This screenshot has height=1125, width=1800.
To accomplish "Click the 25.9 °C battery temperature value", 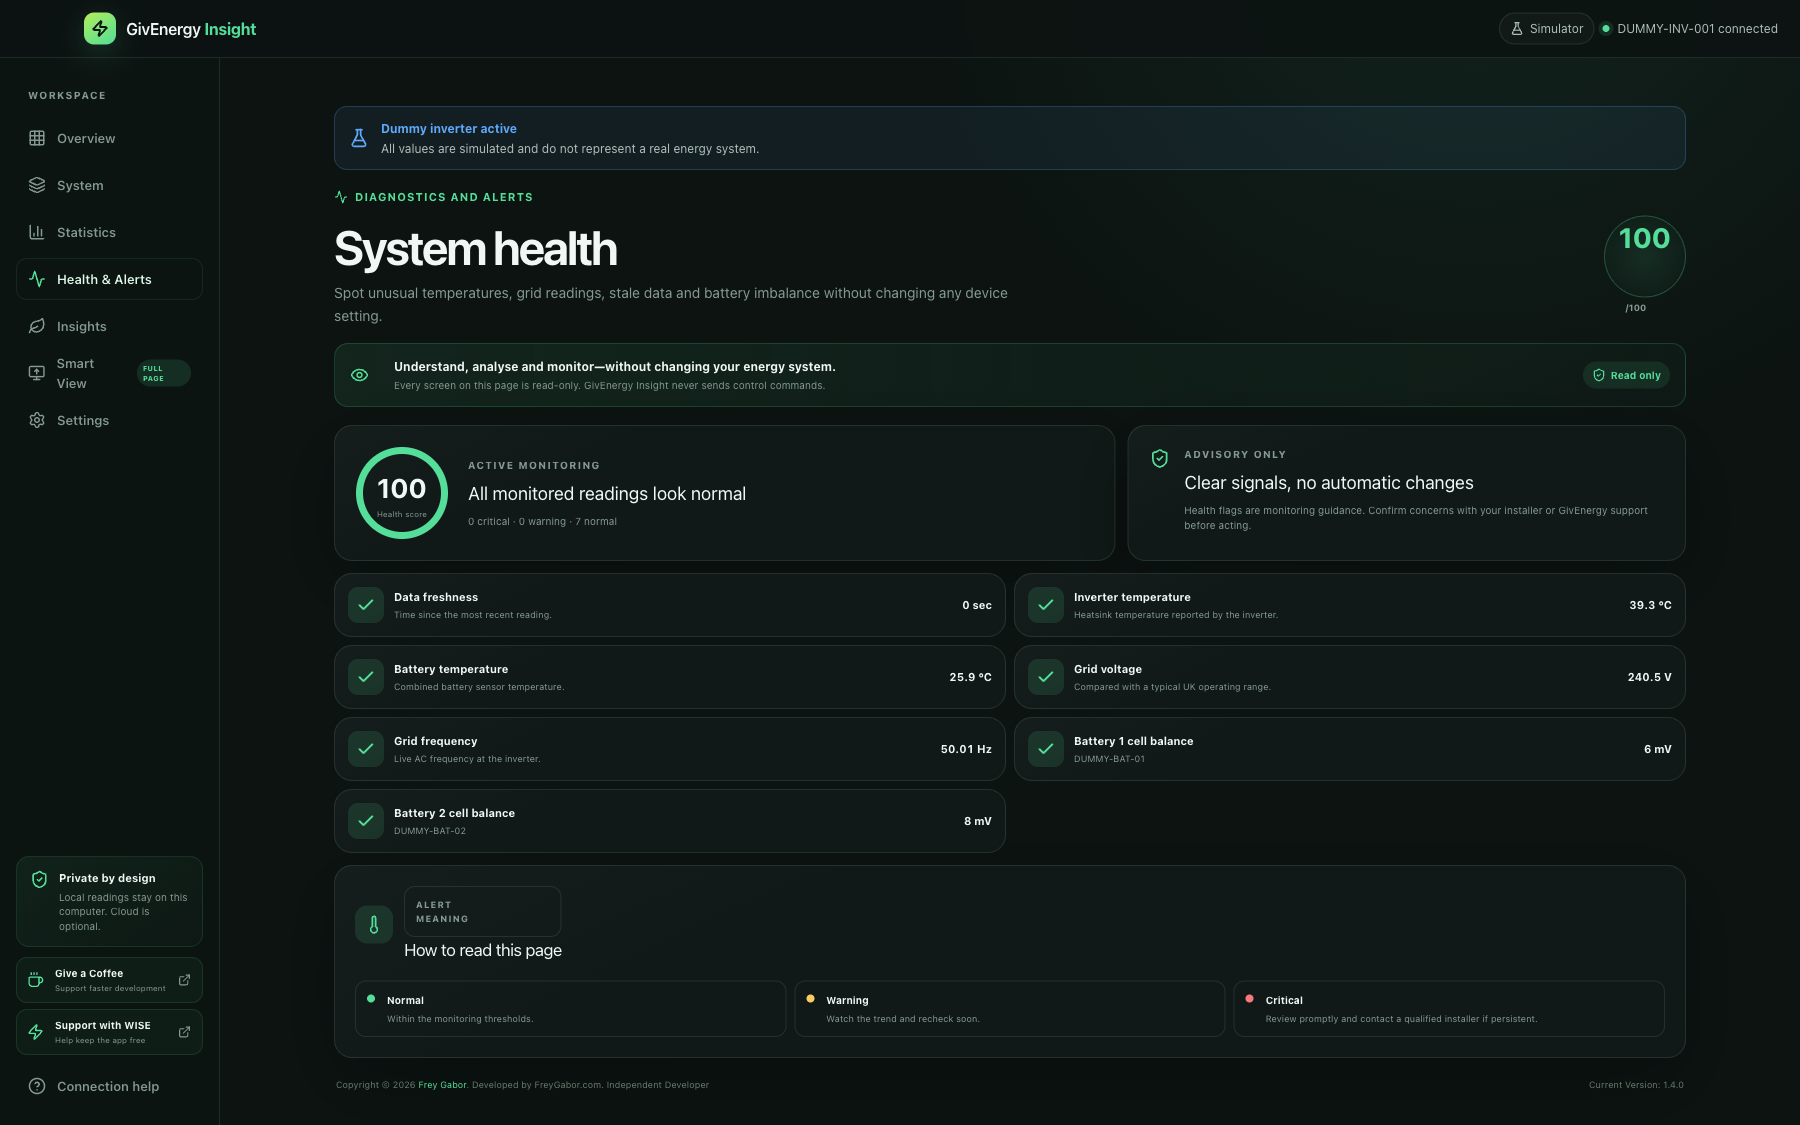I will click(970, 677).
